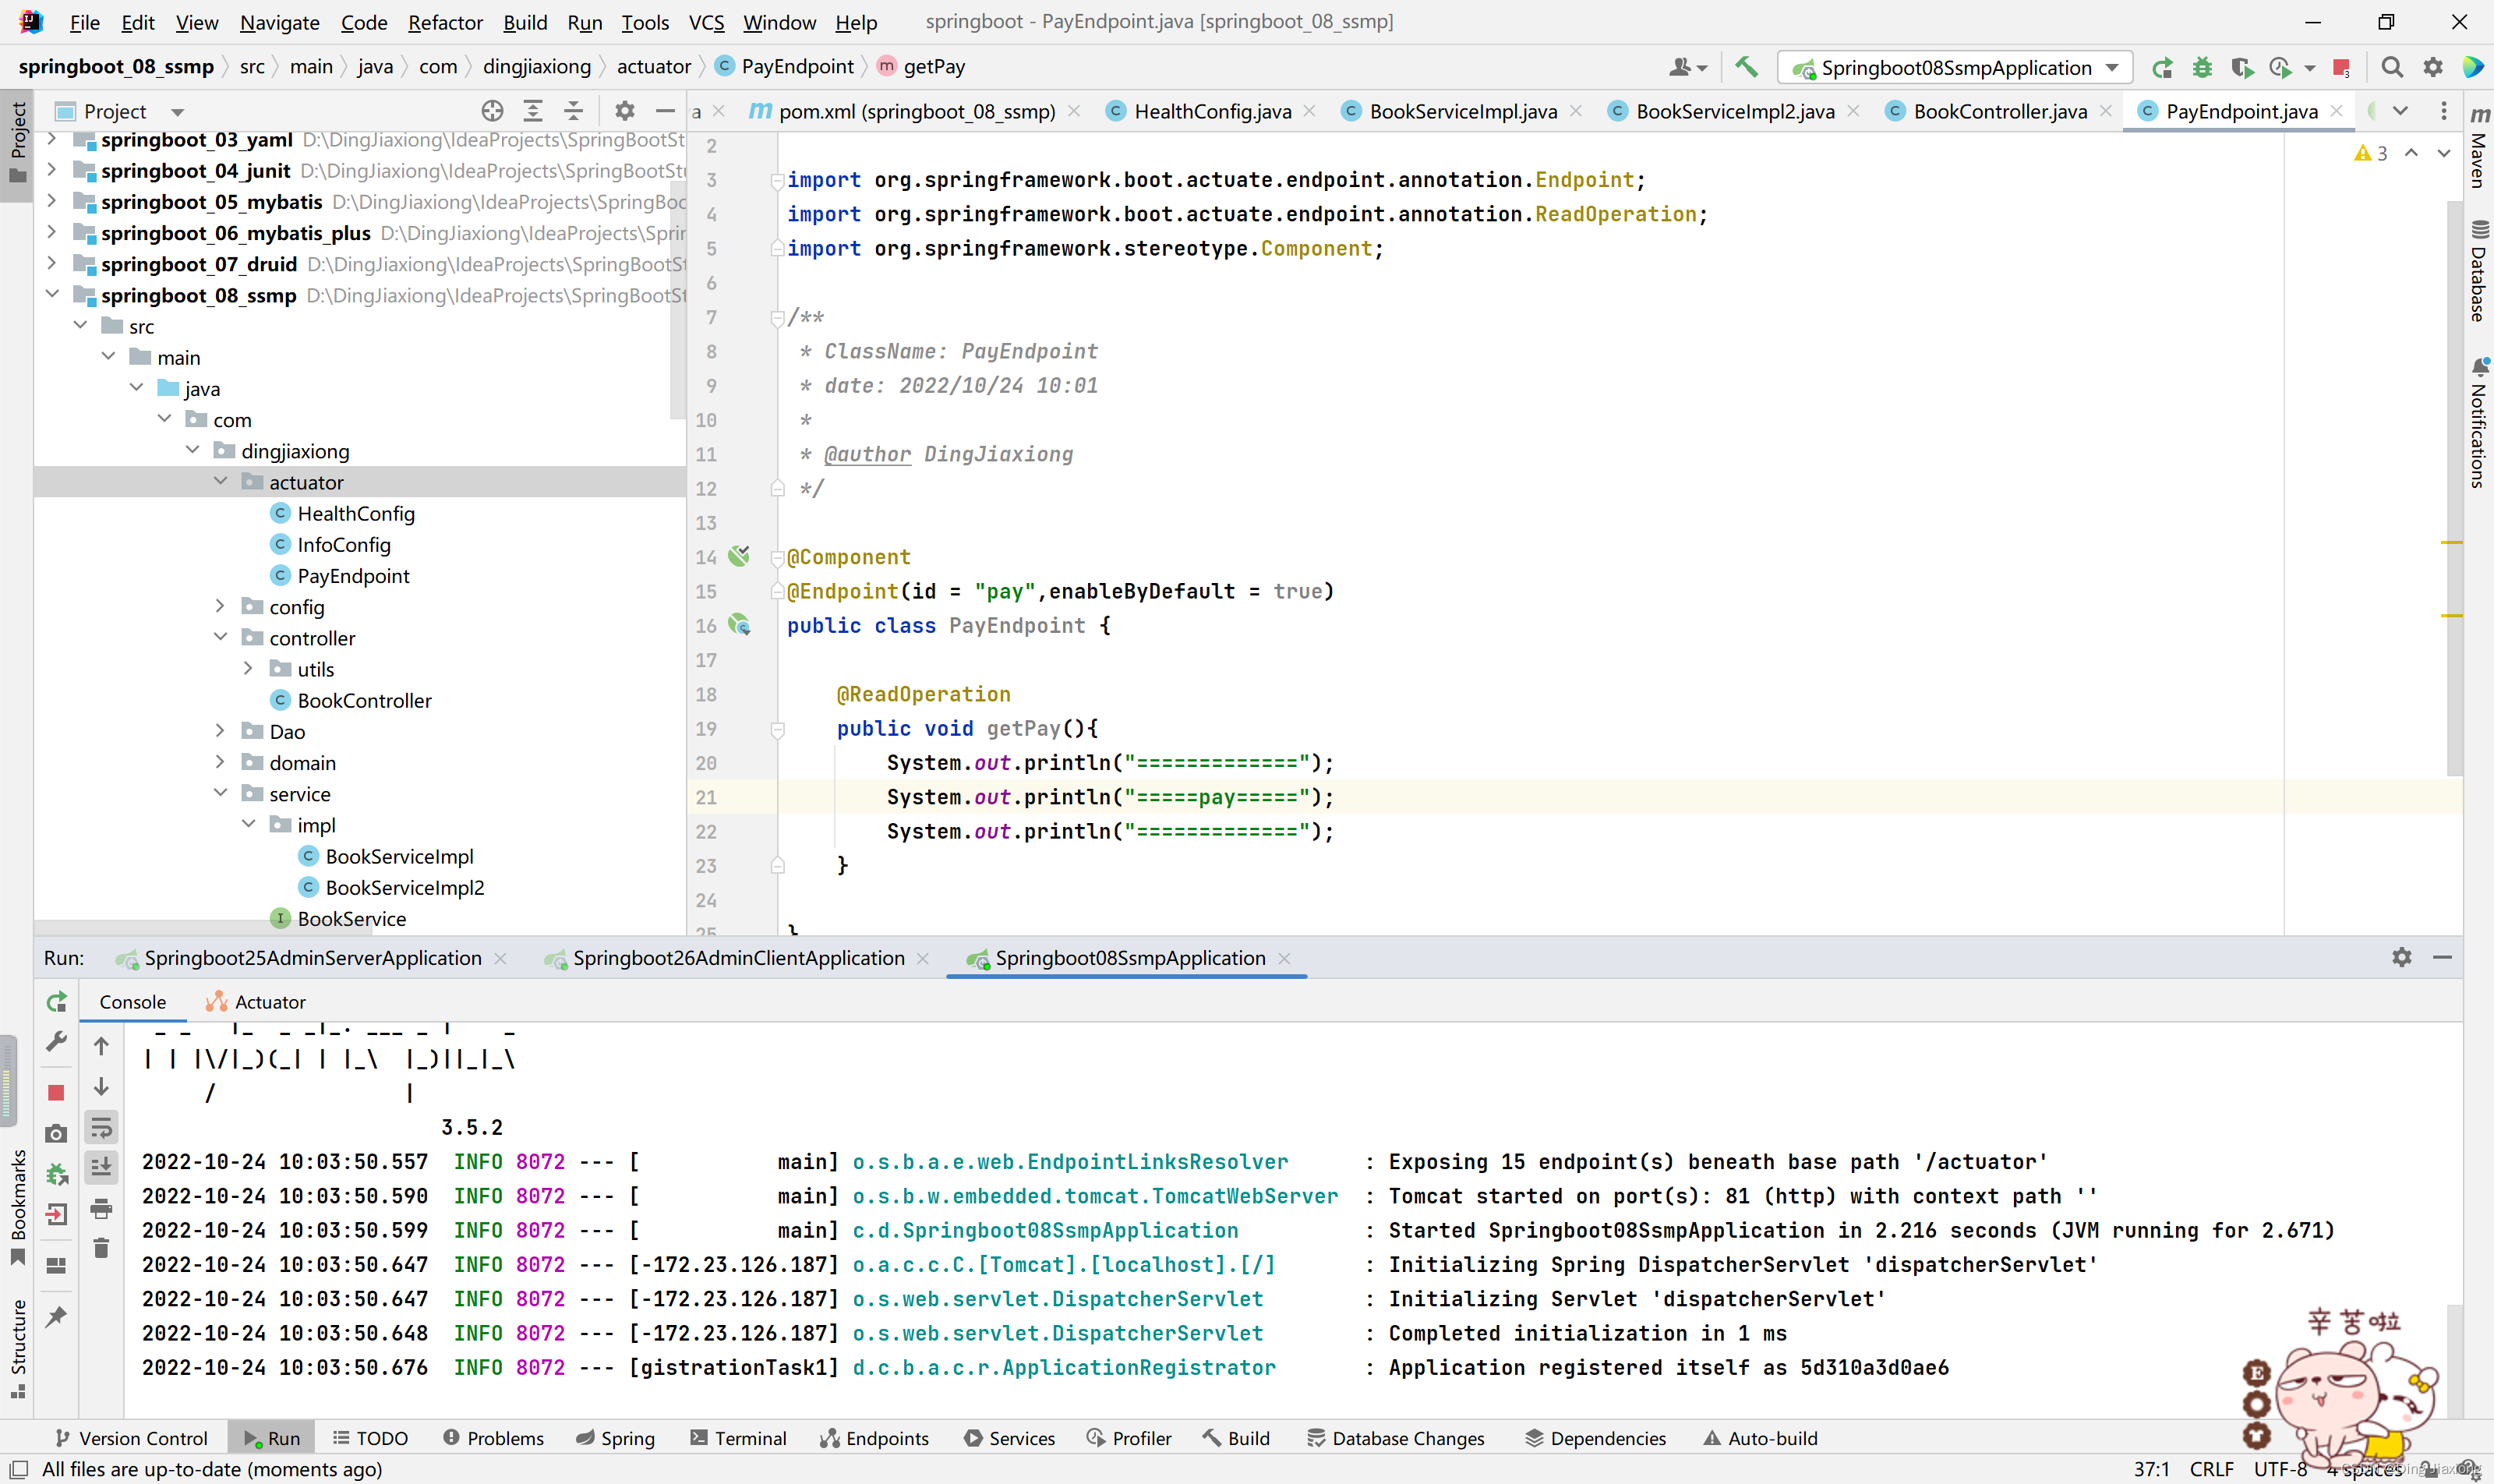The width and height of the screenshot is (2494, 1484).
Task: Select BookServiceImpl2 in the project tree
Action: point(404,887)
